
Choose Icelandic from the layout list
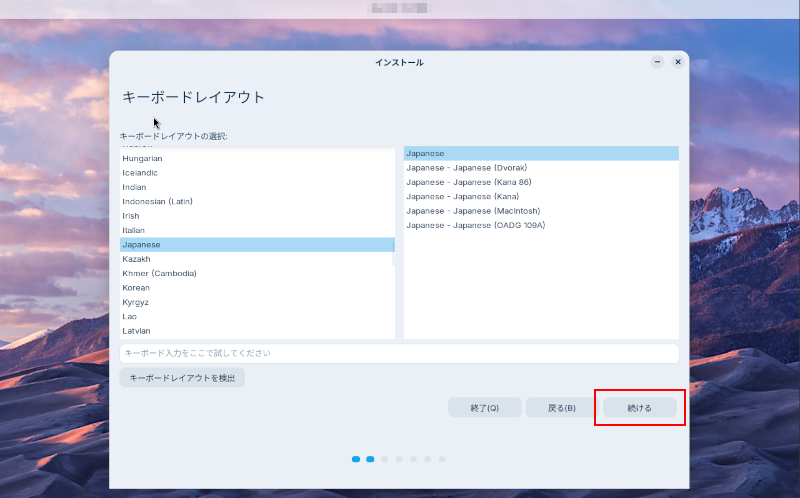pos(140,173)
